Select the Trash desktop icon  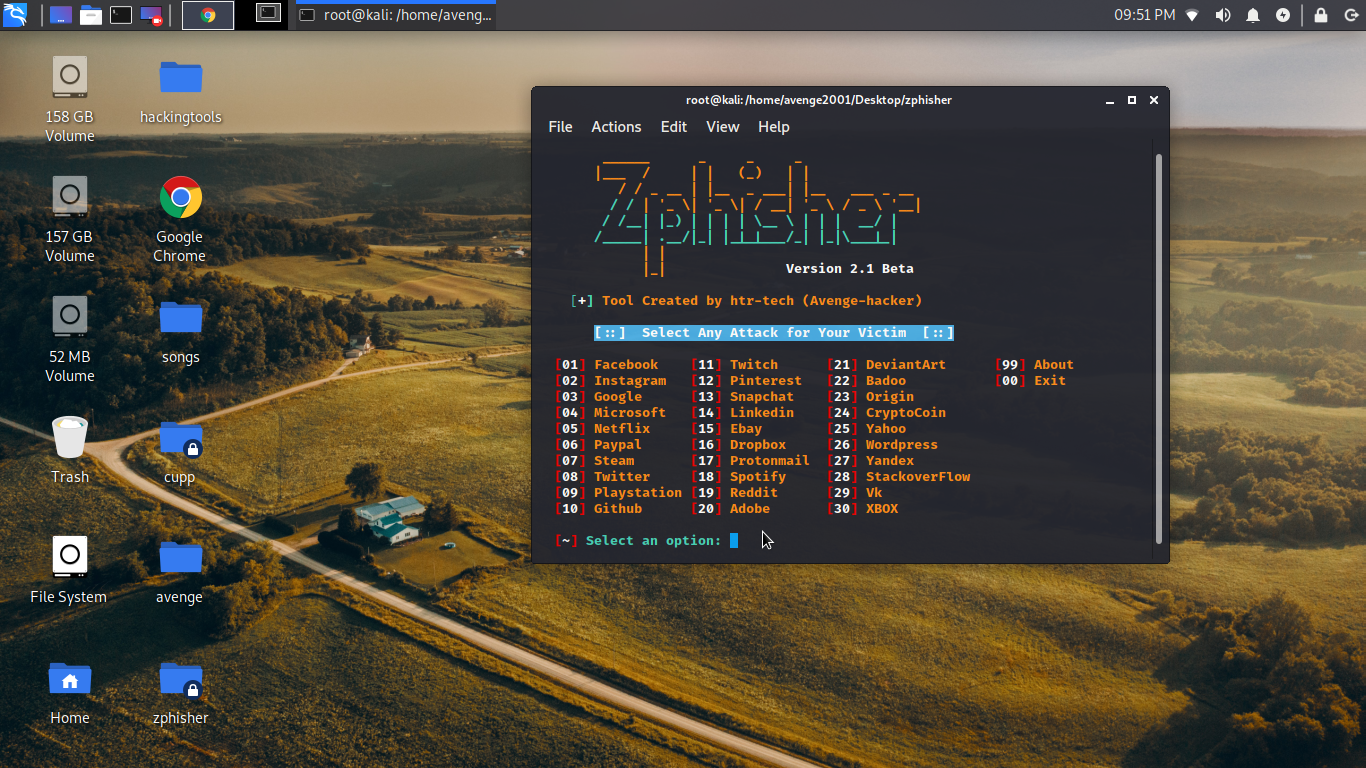pyautogui.click(x=70, y=449)
